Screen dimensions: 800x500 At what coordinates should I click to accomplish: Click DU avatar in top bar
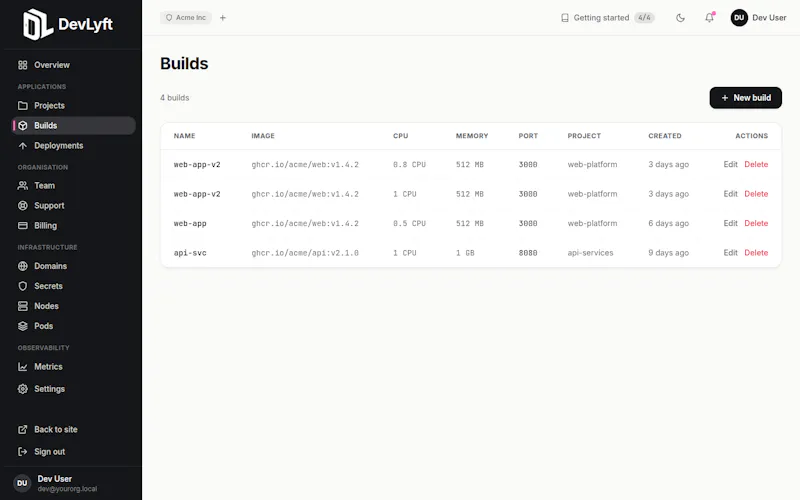739,18
